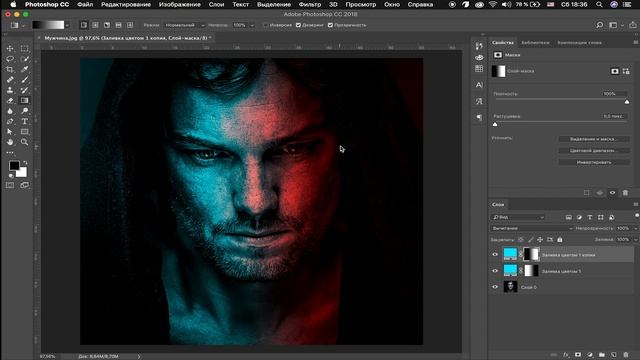Image resolution: width=640 pixels, height=360 pixels.
Task: Click the add layer style fx icon
Action: click(566, 355)
